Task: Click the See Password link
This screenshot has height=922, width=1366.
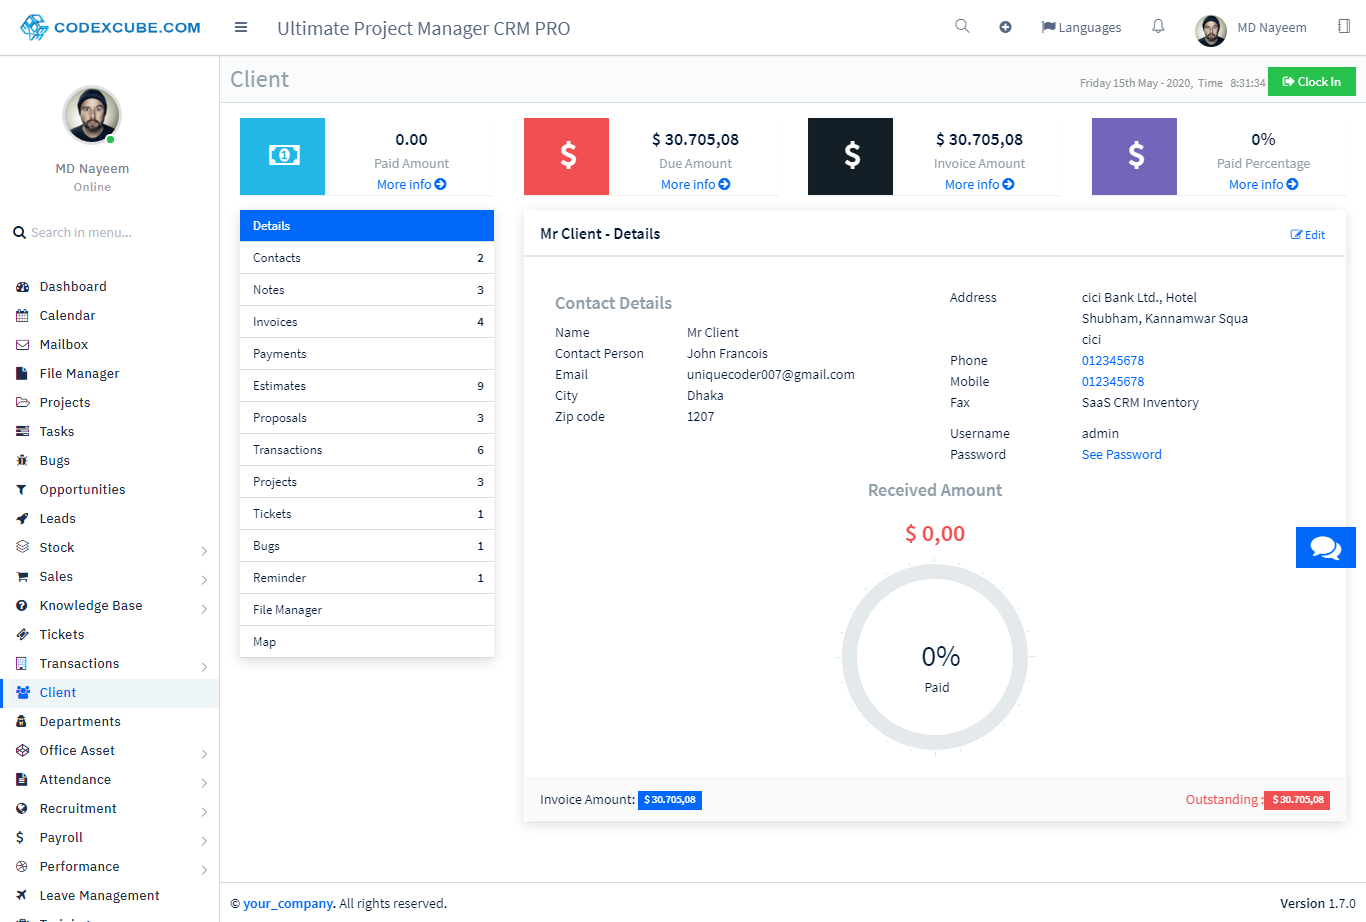Action: (x=1122, y=455)
